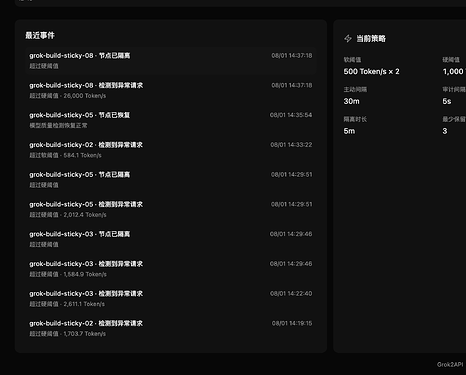This screenshot has height=375, width=466.
Task: Open the grok-build-sticky-08 节点已隔离 event
Action: coord(171,61)
